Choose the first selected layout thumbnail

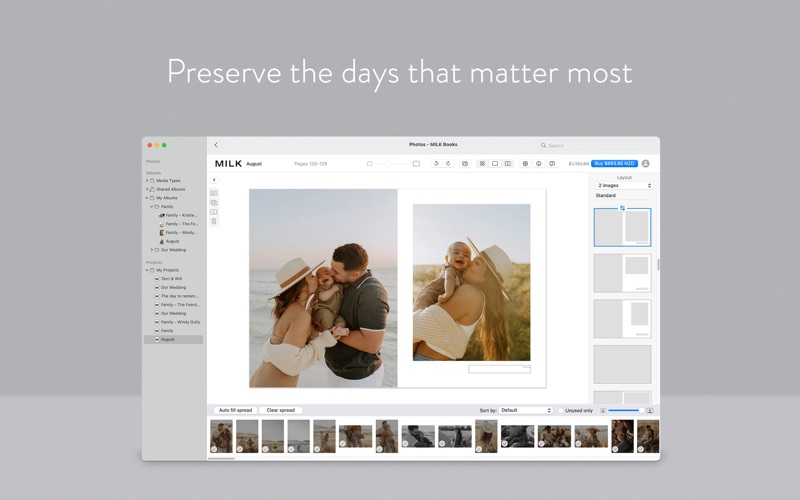coord(622,228)
